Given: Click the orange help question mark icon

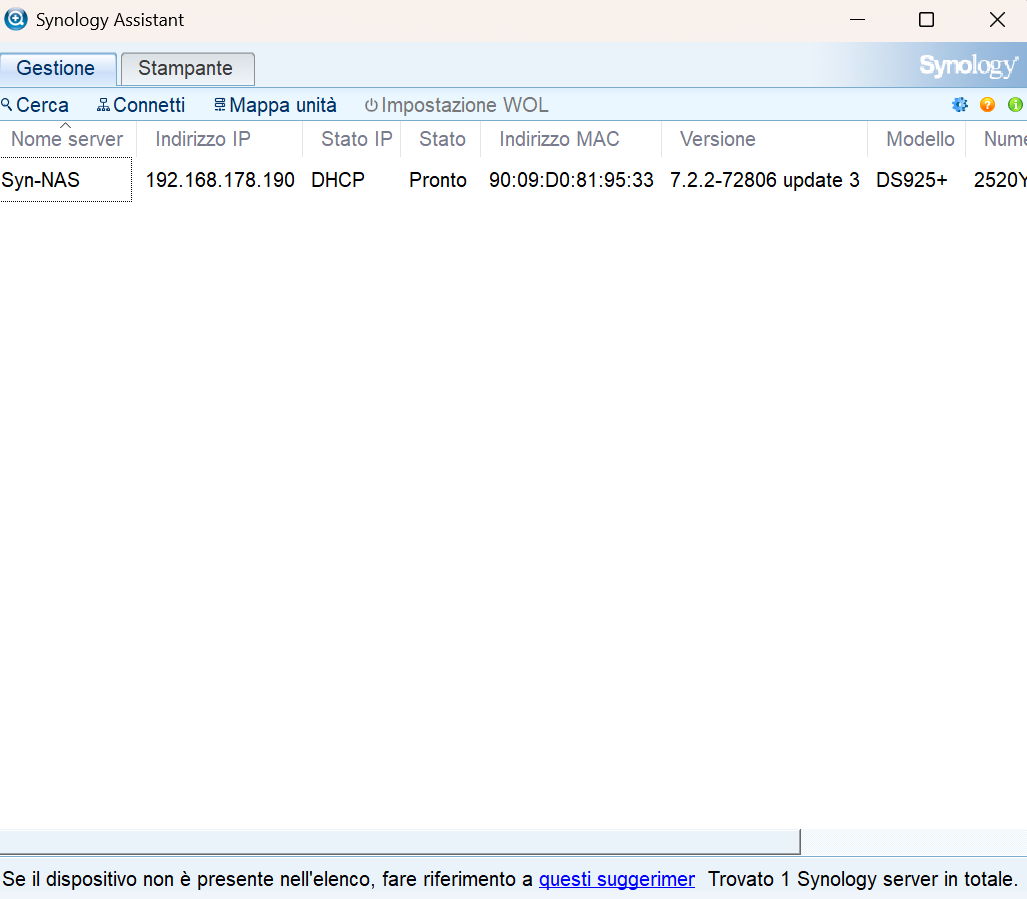Looking at the screenshot, I should coord(987,105).
